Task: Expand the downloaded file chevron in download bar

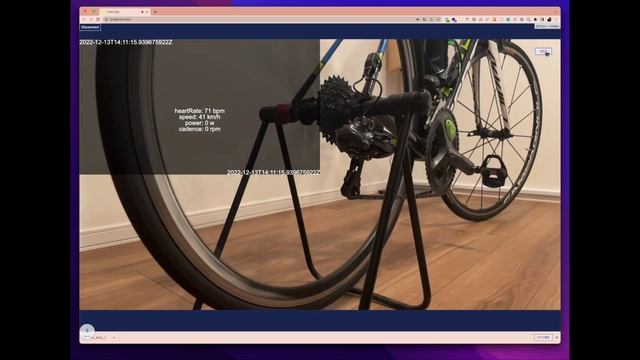Action: (x=114, y=338)
